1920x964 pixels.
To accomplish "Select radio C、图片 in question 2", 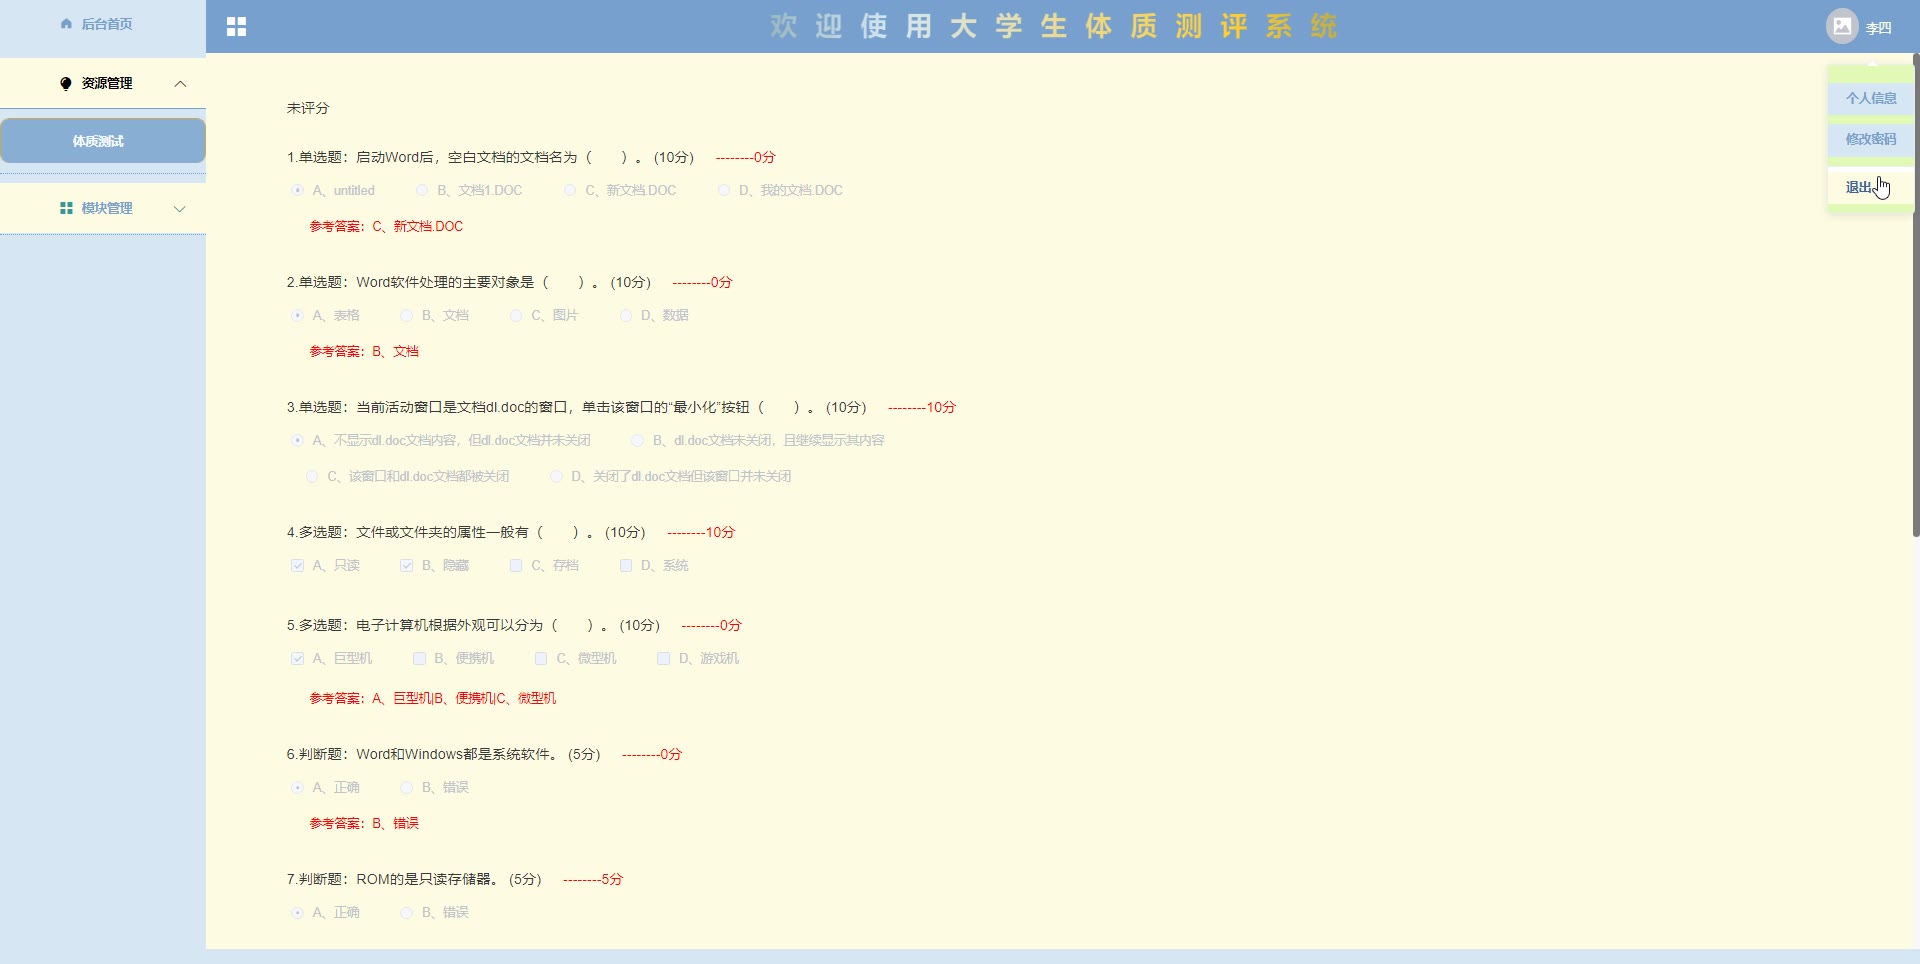I will [516, 315].
